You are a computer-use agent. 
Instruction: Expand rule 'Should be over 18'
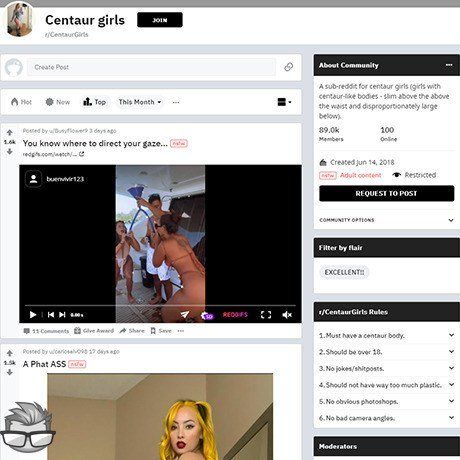point(386,352)
